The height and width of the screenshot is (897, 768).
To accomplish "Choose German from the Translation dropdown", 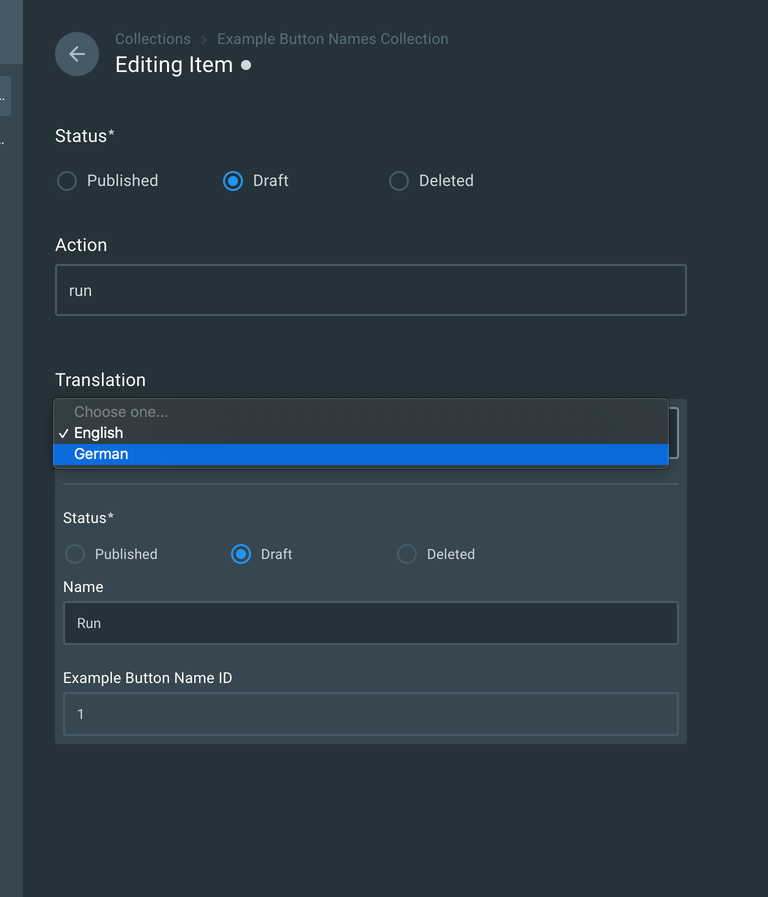I will [x=101, y=454].
